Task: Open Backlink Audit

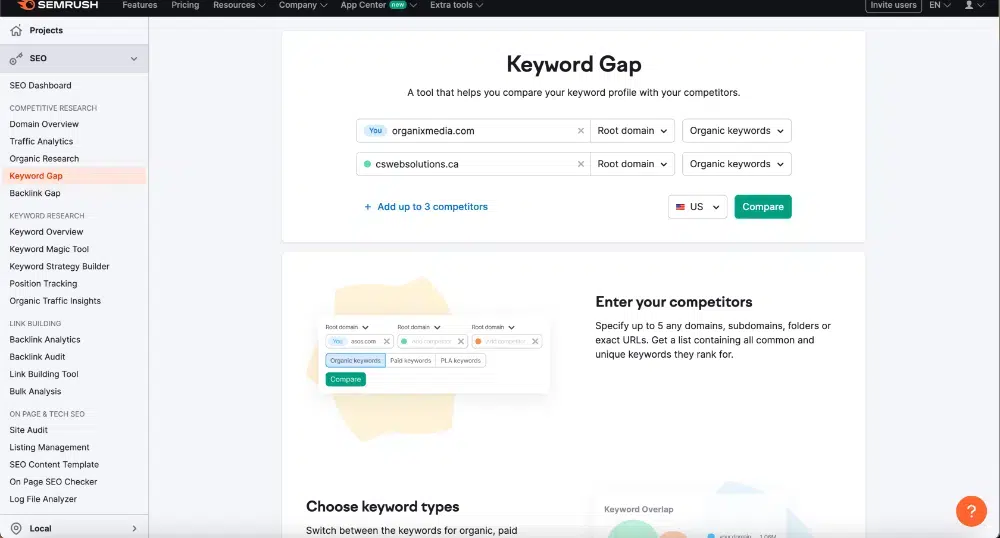Action: 37,357
